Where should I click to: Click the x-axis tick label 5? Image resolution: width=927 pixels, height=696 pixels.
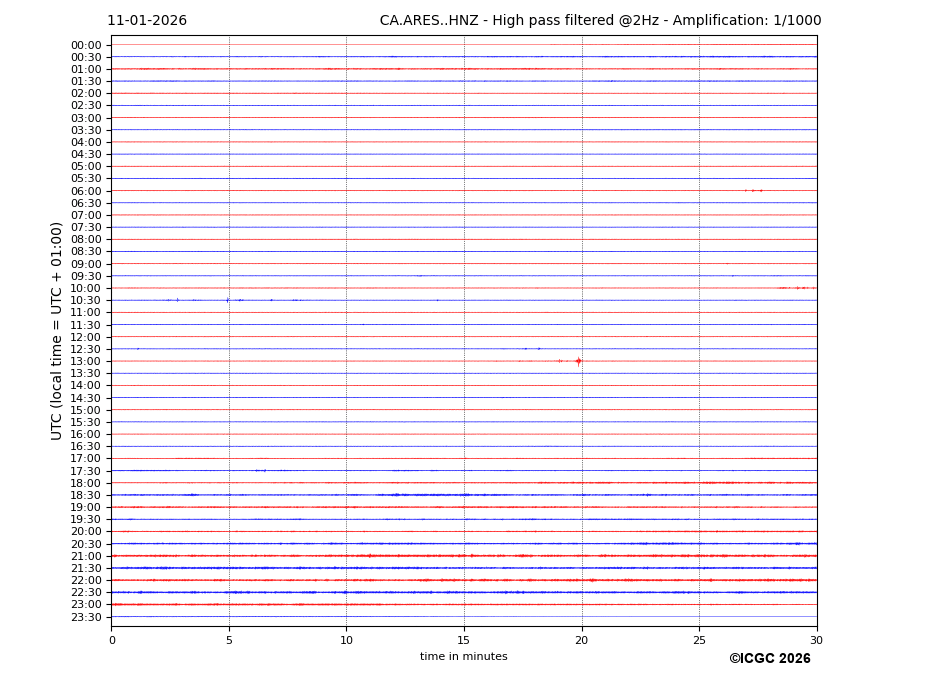(229, 640)
